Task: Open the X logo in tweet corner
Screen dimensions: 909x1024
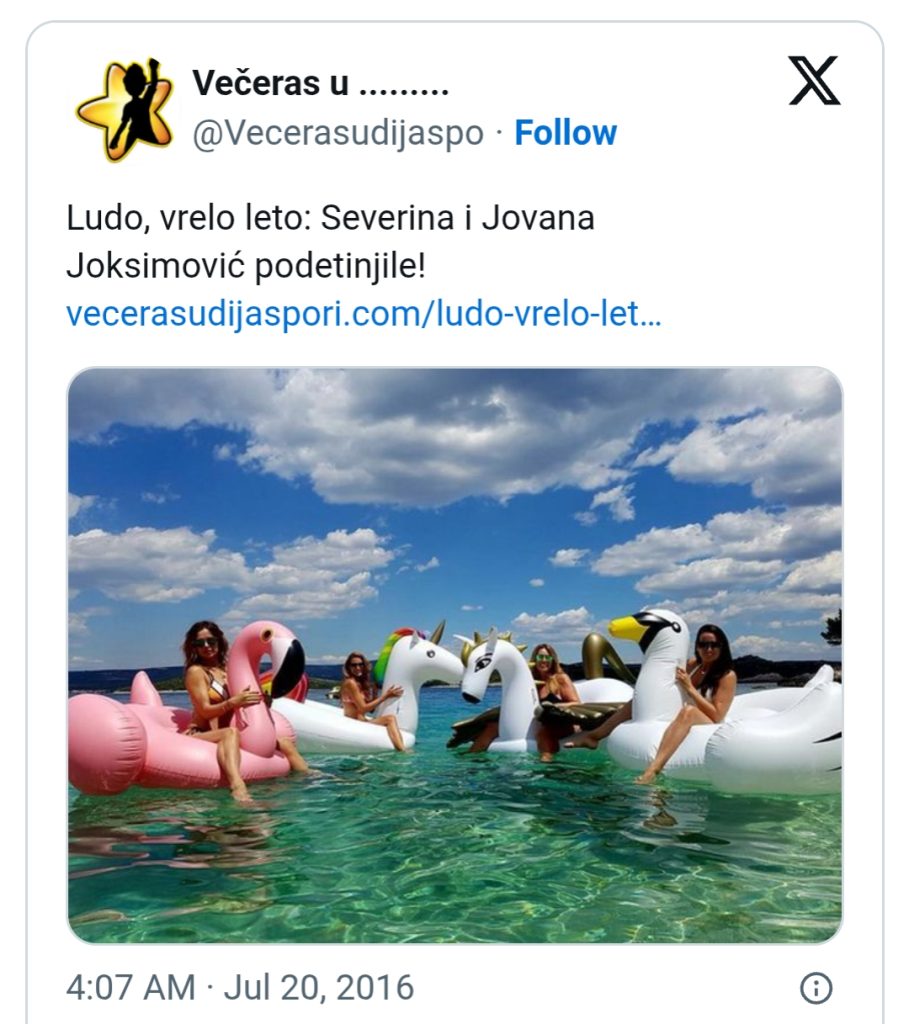Action: [814, 80]
